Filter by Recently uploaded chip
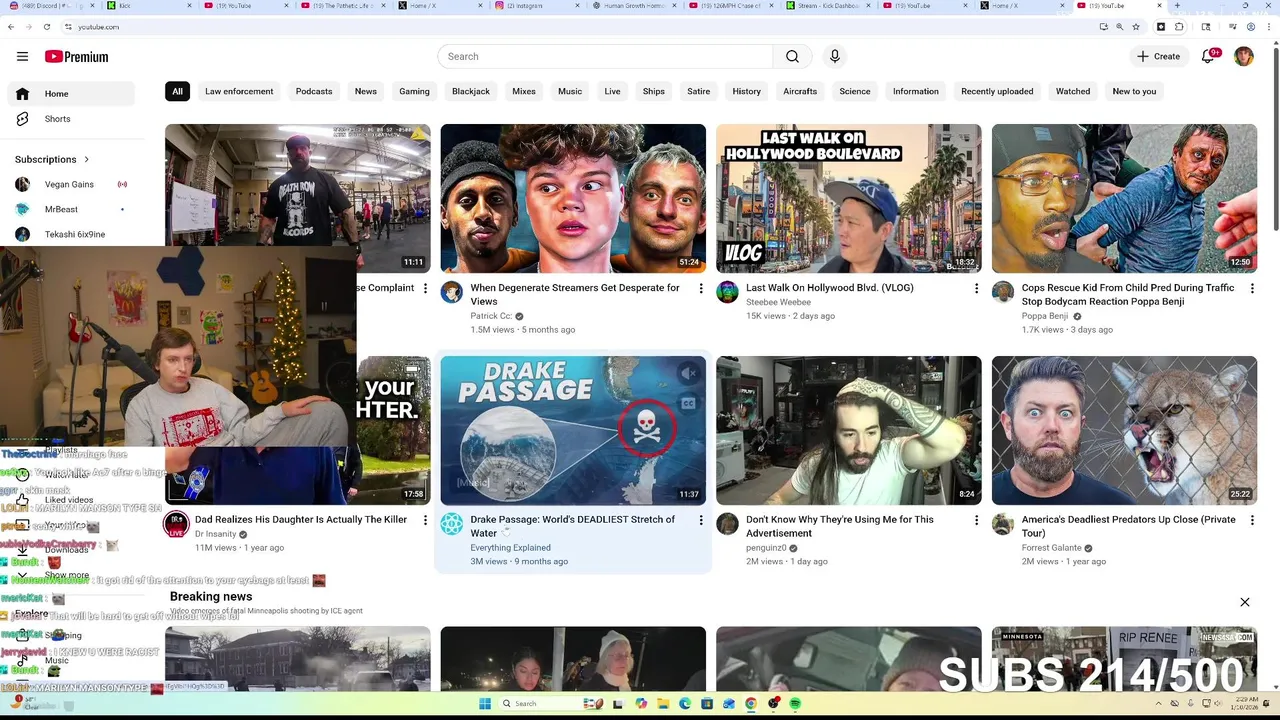Viewport: 1280px width, 720px height. [x=997, y=91]
